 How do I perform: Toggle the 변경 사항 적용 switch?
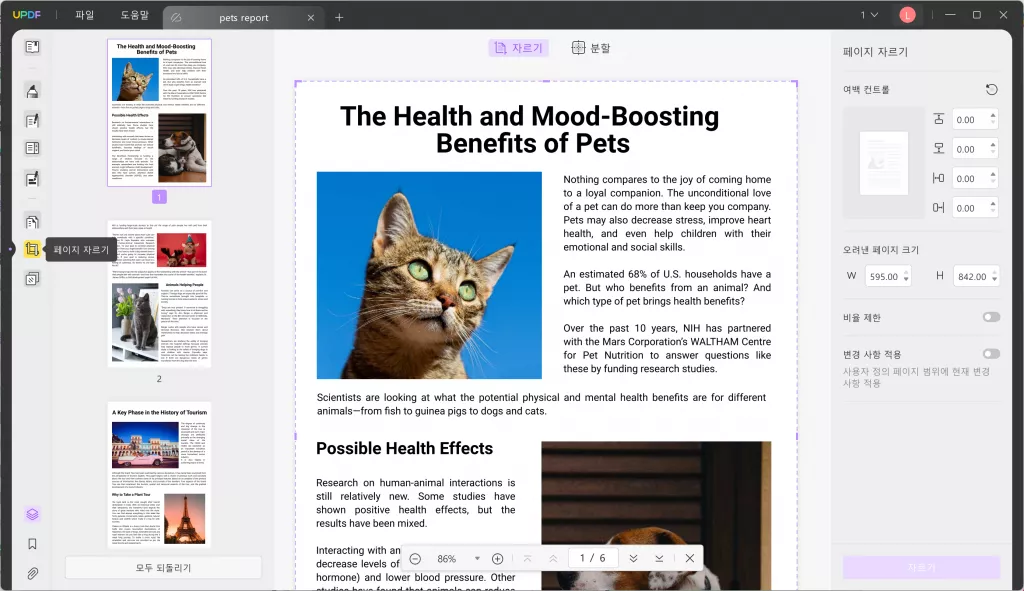click(x=991, y=354)
